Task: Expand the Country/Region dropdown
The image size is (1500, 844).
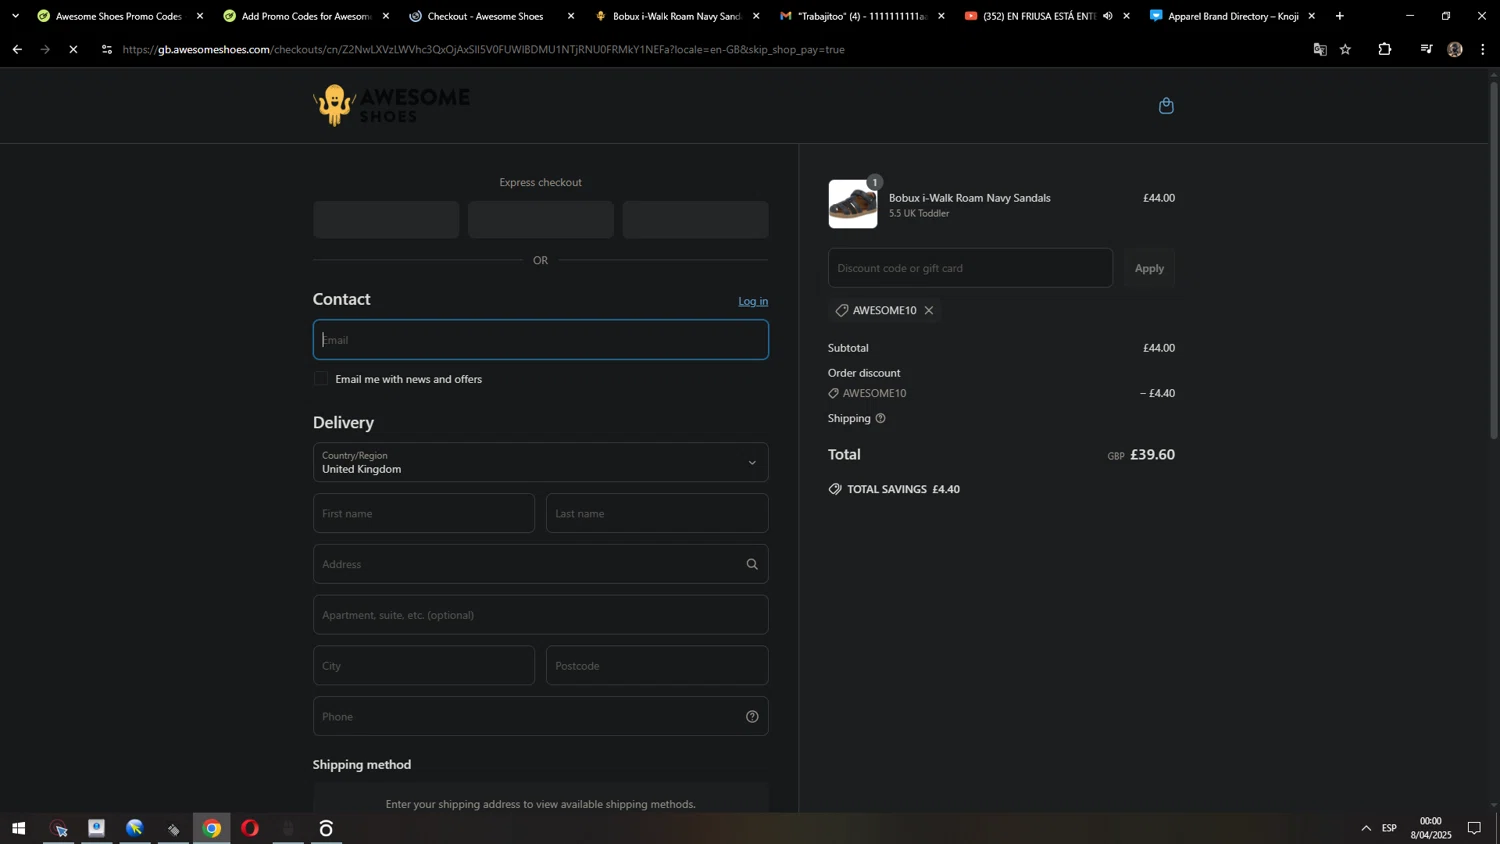Action: [x=541, y=463]
